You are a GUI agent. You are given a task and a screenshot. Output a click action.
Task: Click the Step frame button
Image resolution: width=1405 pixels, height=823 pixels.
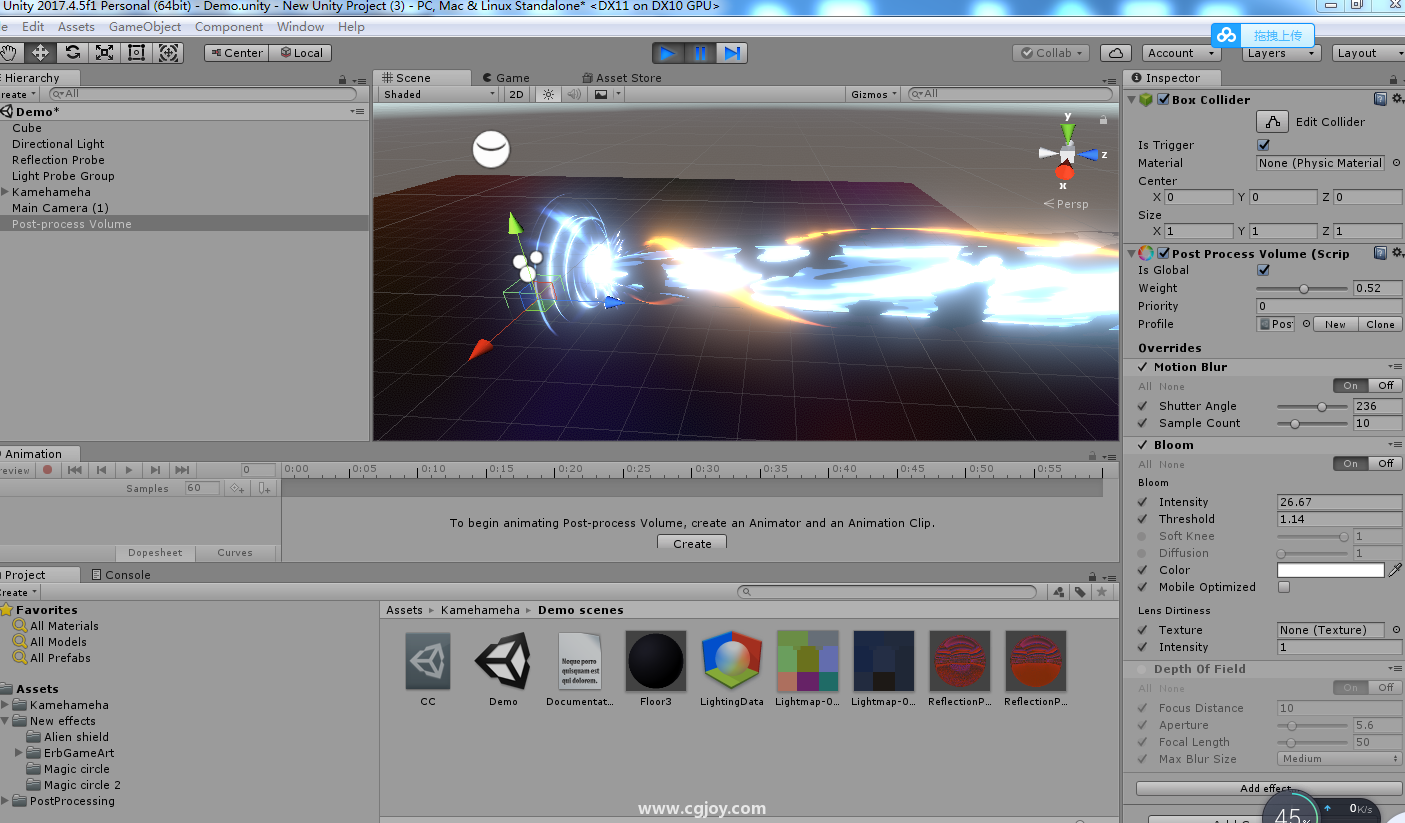tap(732, 53)
